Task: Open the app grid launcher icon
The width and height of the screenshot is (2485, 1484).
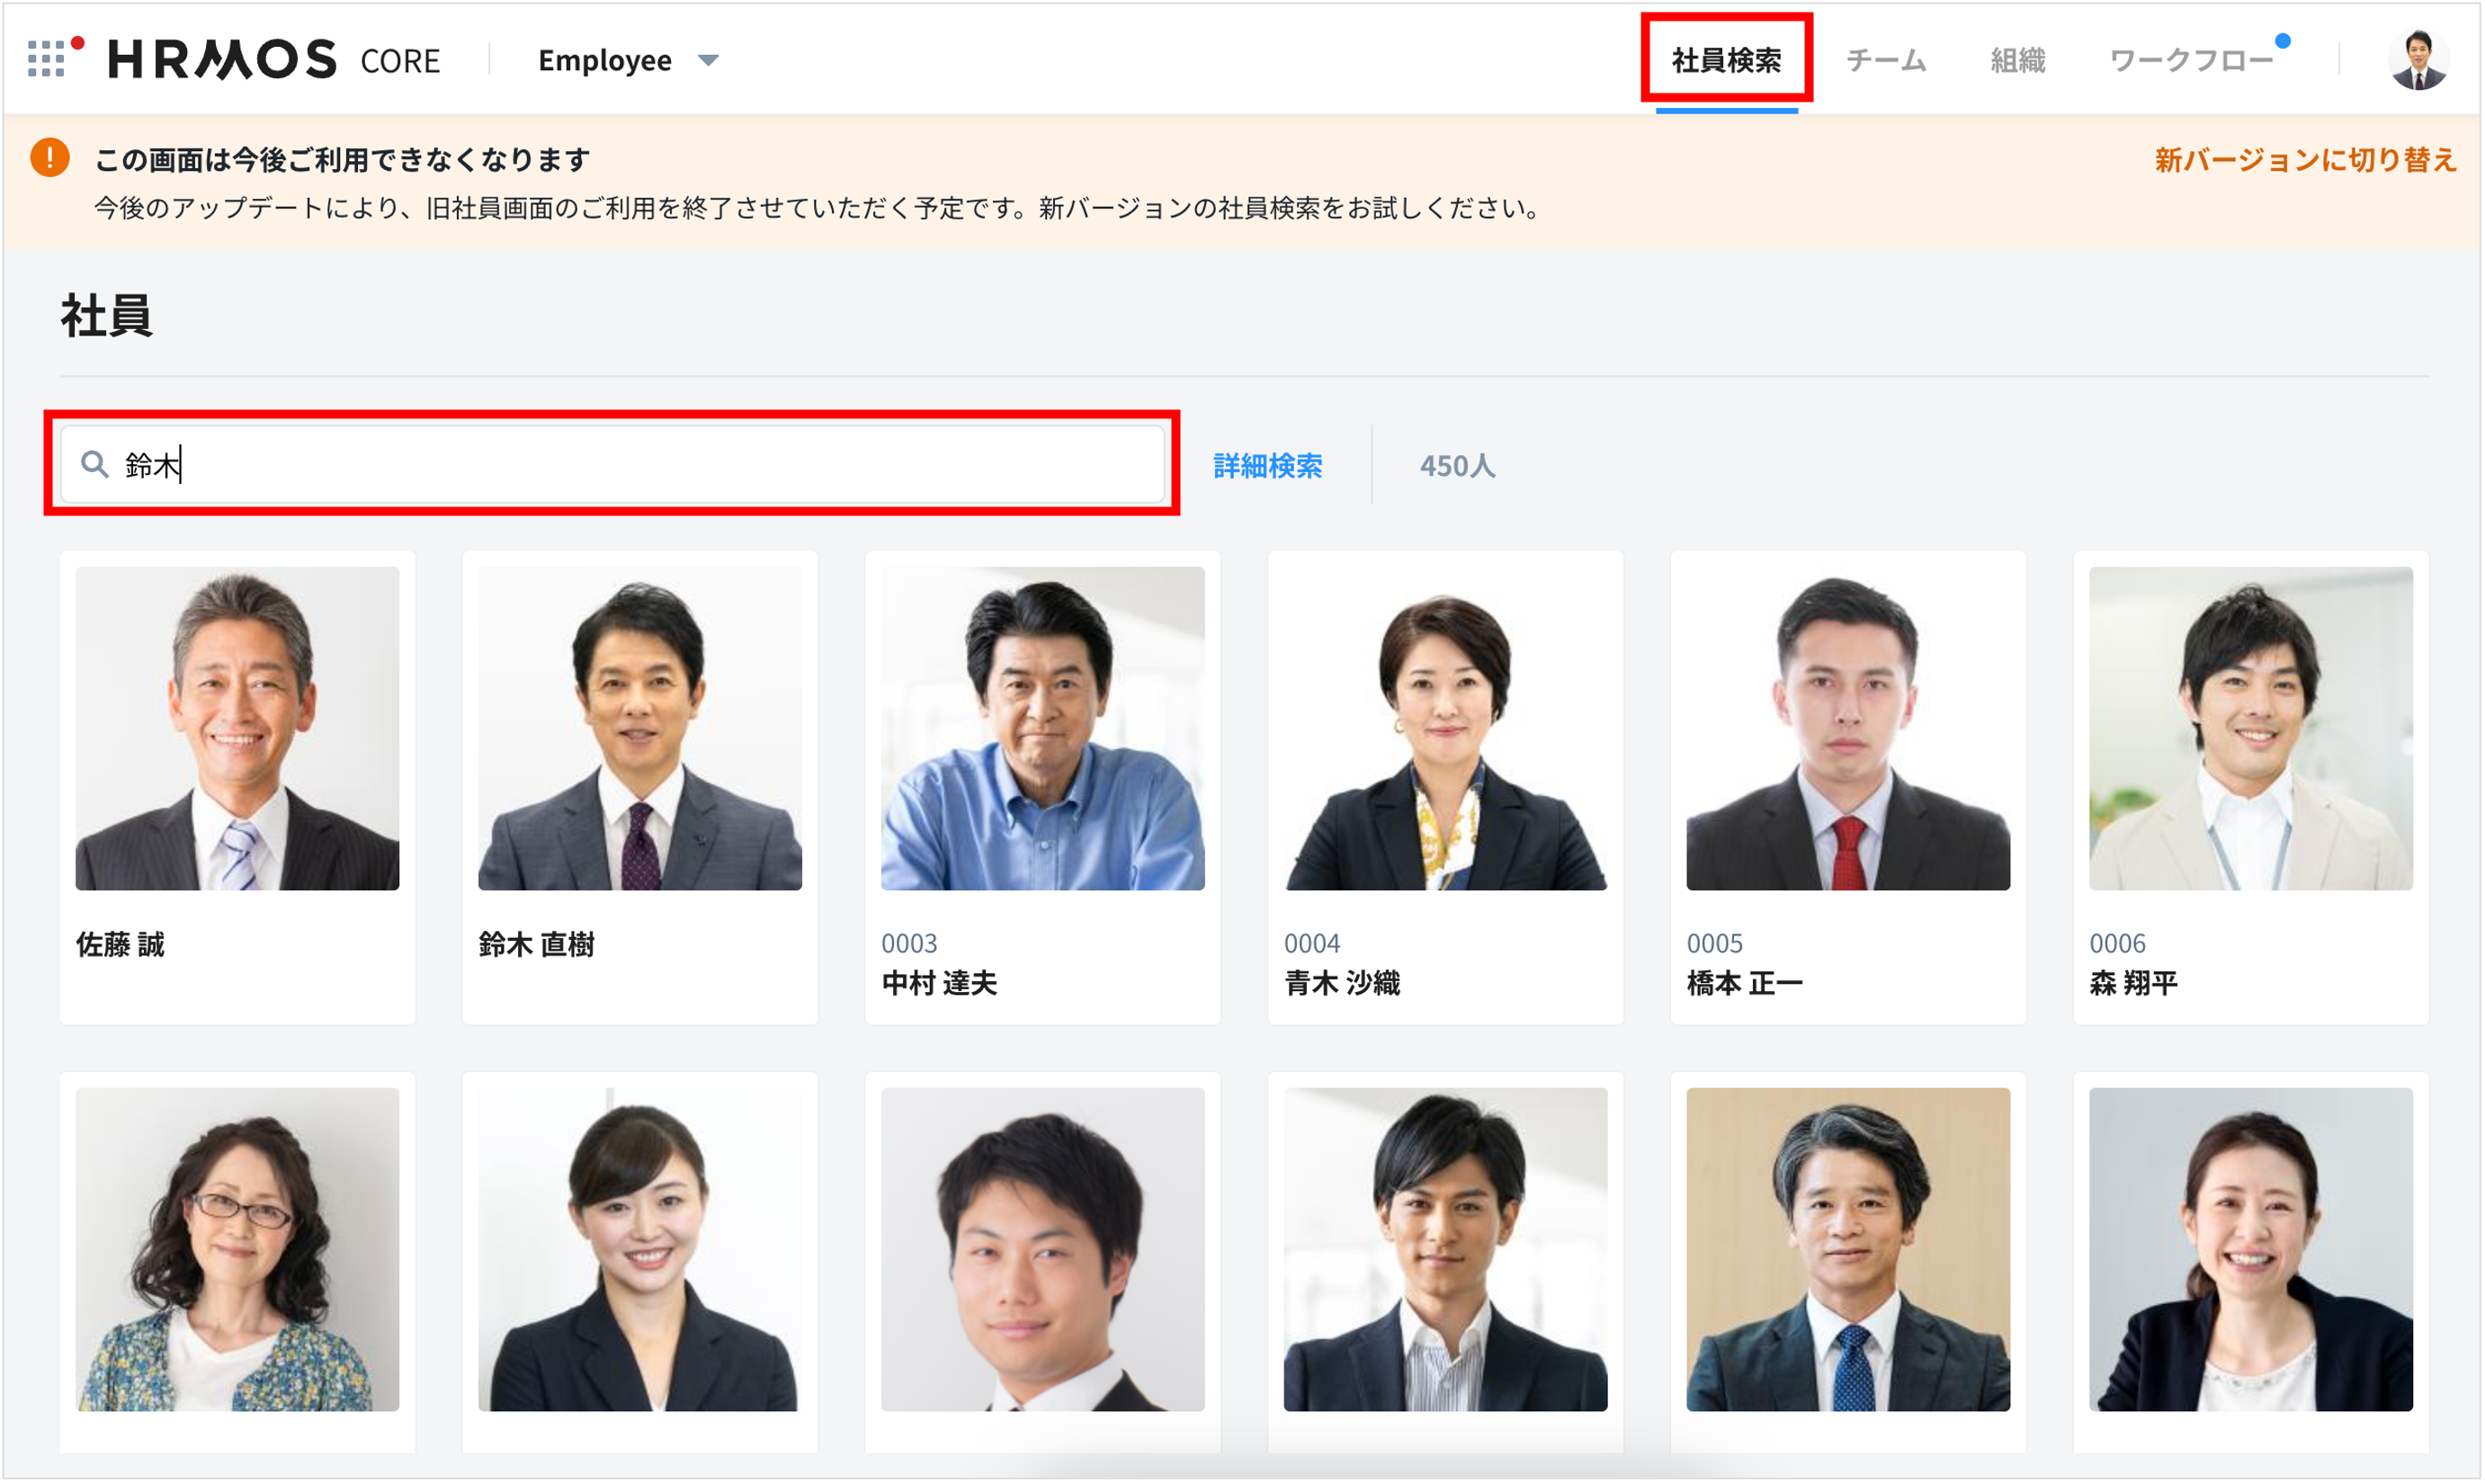Action: tap(46, 59)
